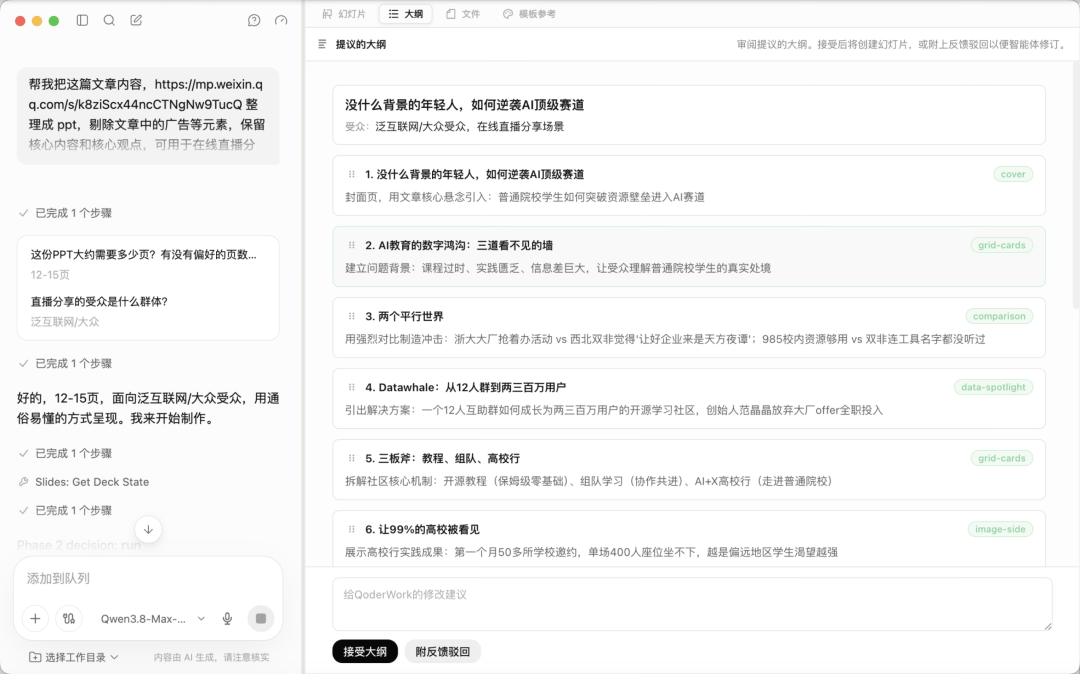Viewport: 1080px width, 674px height.
Task: Select the 大纲 tab
Action: (x=406, y=14)
